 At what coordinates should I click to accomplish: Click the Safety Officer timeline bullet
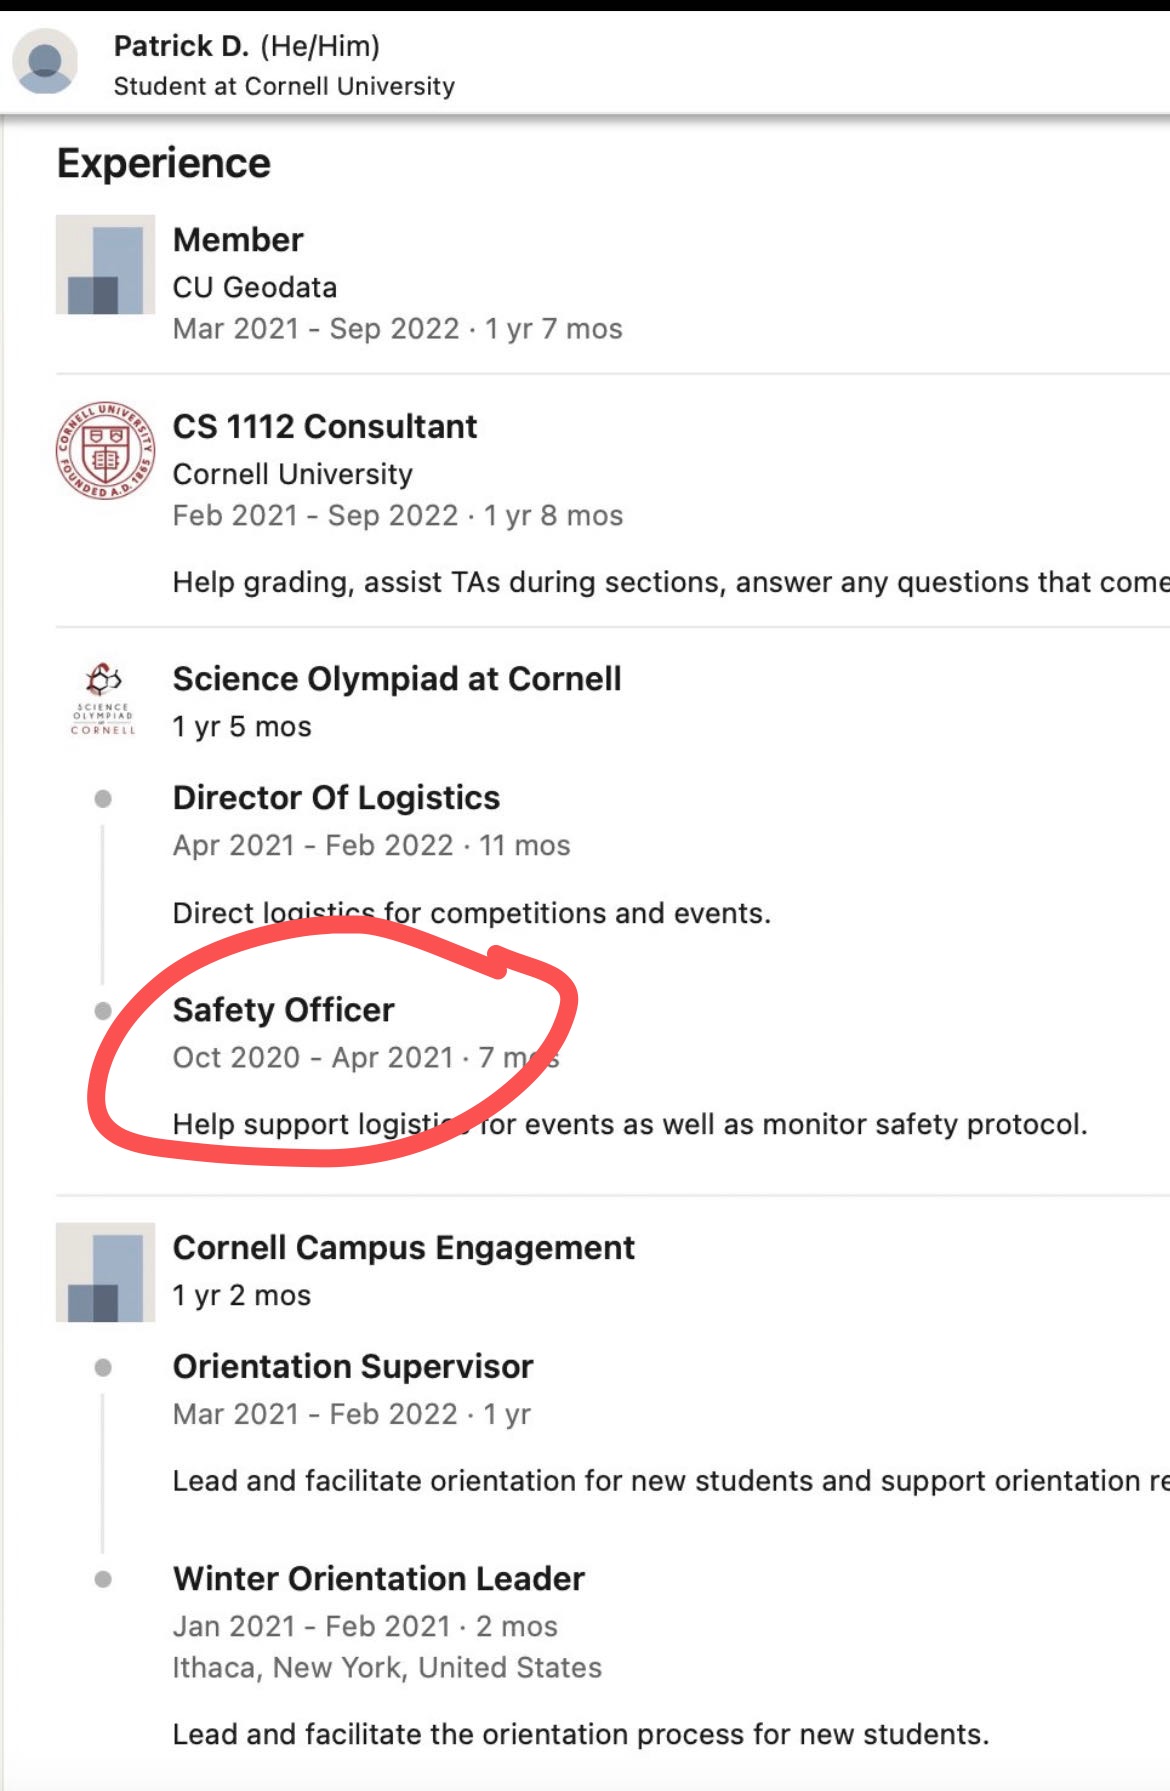point(103,1011)
